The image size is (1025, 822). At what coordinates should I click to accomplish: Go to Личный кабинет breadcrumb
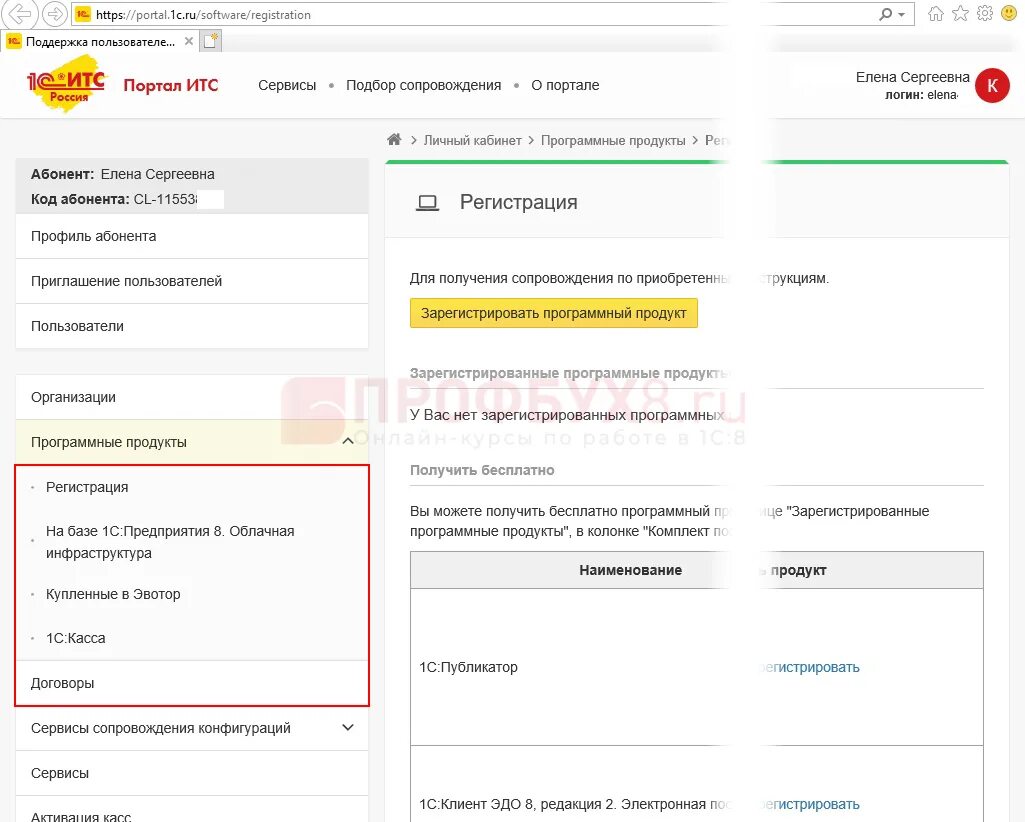pyautogui.click(x=473, y=140)
